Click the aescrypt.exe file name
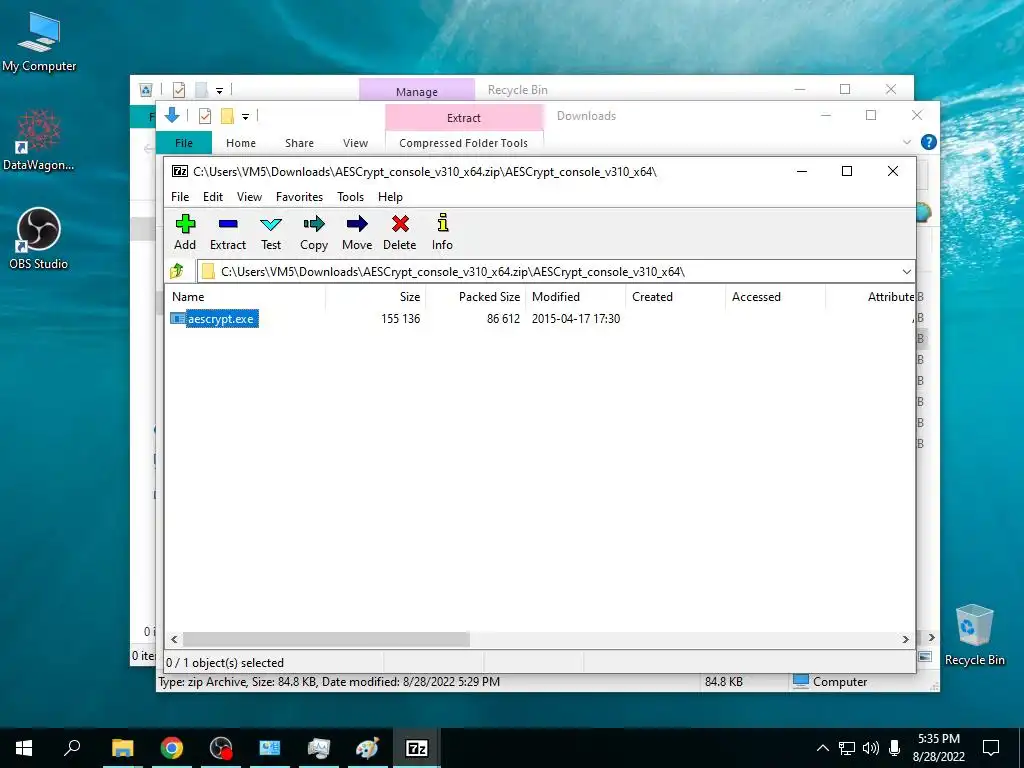Screen dimensions: 1024x768 pyautogui.click(x=222, y=319)
